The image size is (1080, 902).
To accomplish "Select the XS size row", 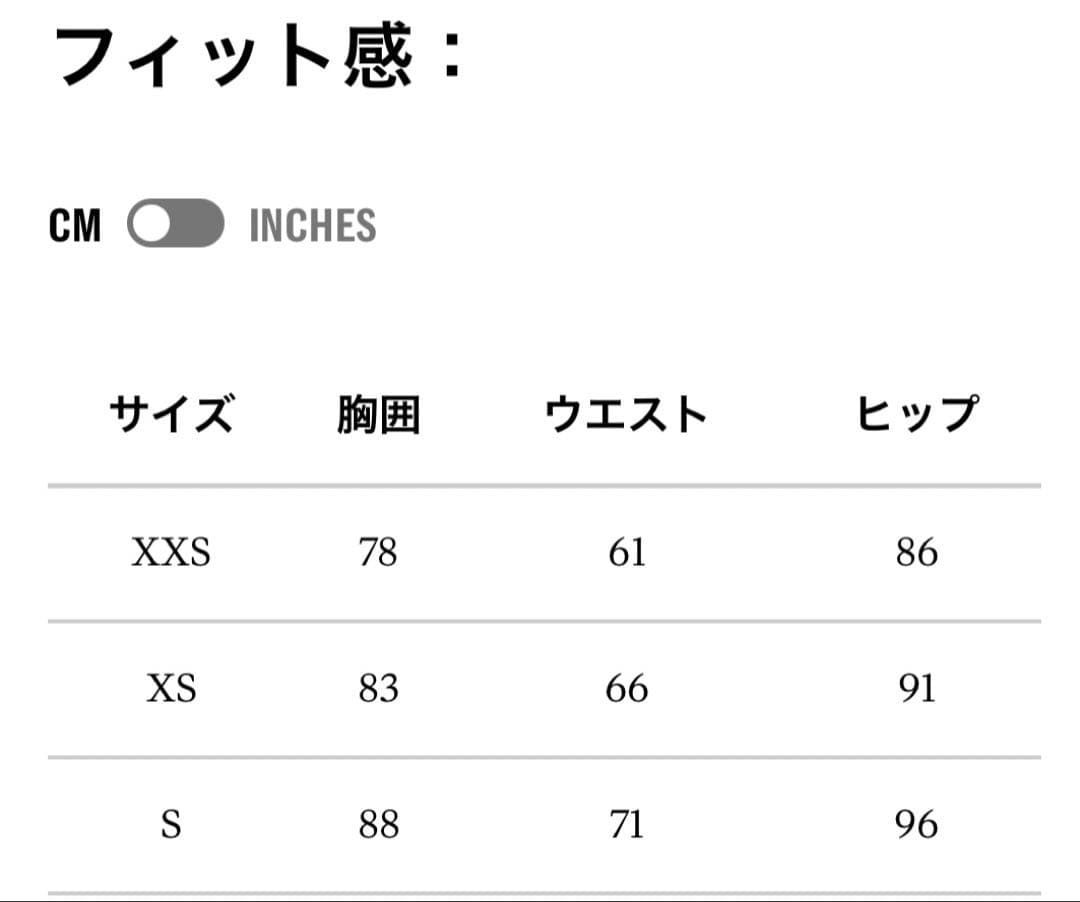I will (x=172, y=688).
